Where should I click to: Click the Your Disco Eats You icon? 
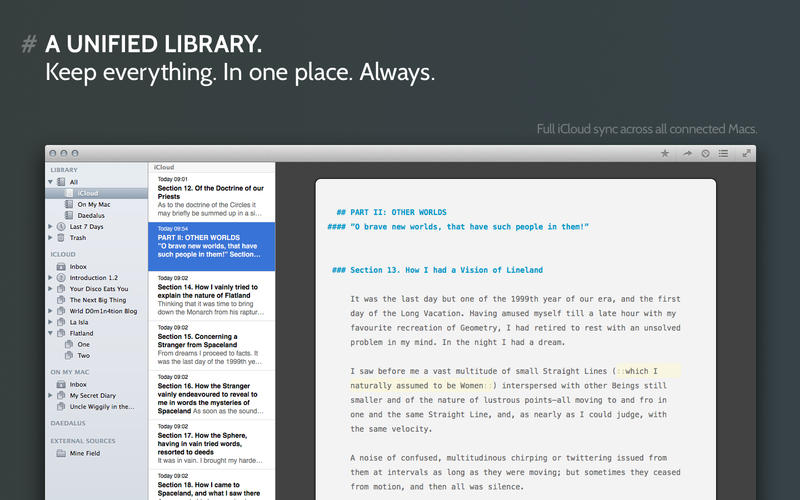pos(61,289)
